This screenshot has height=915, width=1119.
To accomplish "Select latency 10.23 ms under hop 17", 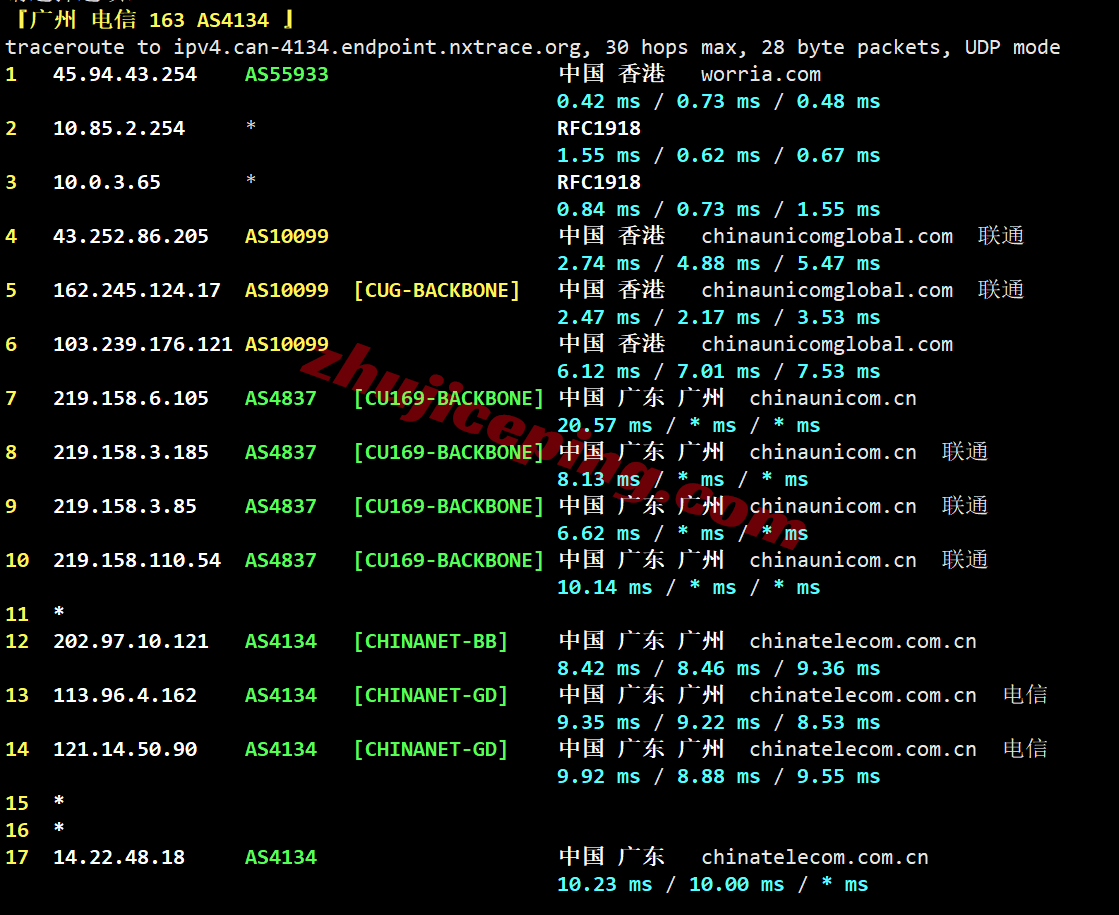I will [x=604, y=885].
